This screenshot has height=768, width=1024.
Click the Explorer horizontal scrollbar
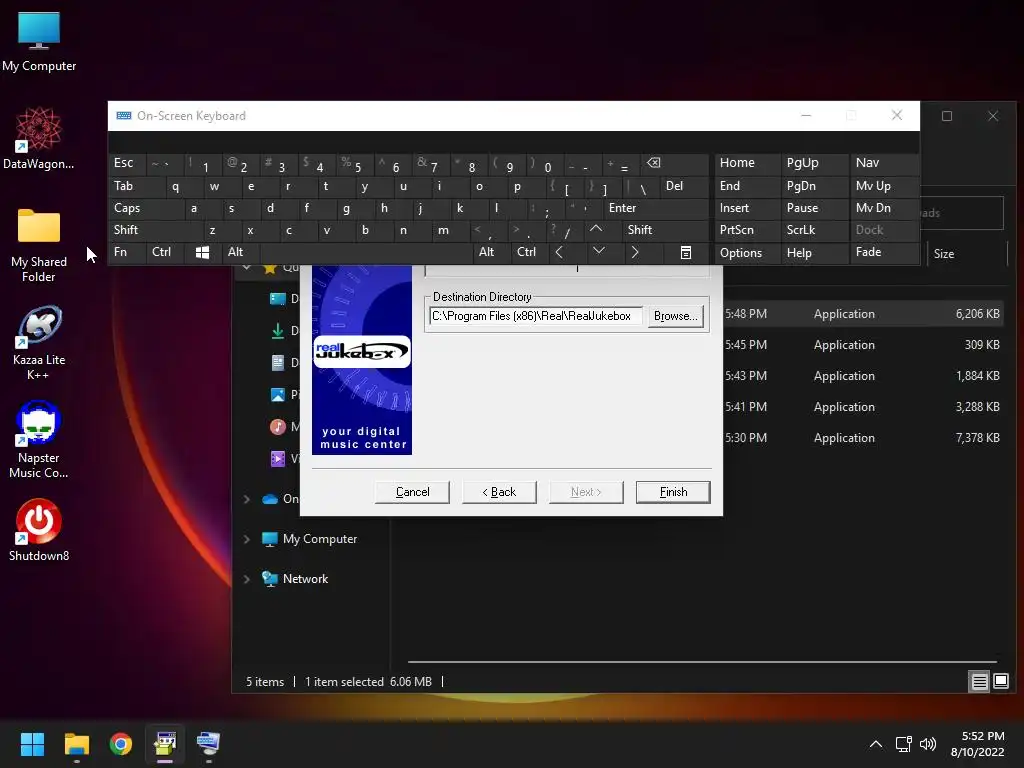coord(702,662)
